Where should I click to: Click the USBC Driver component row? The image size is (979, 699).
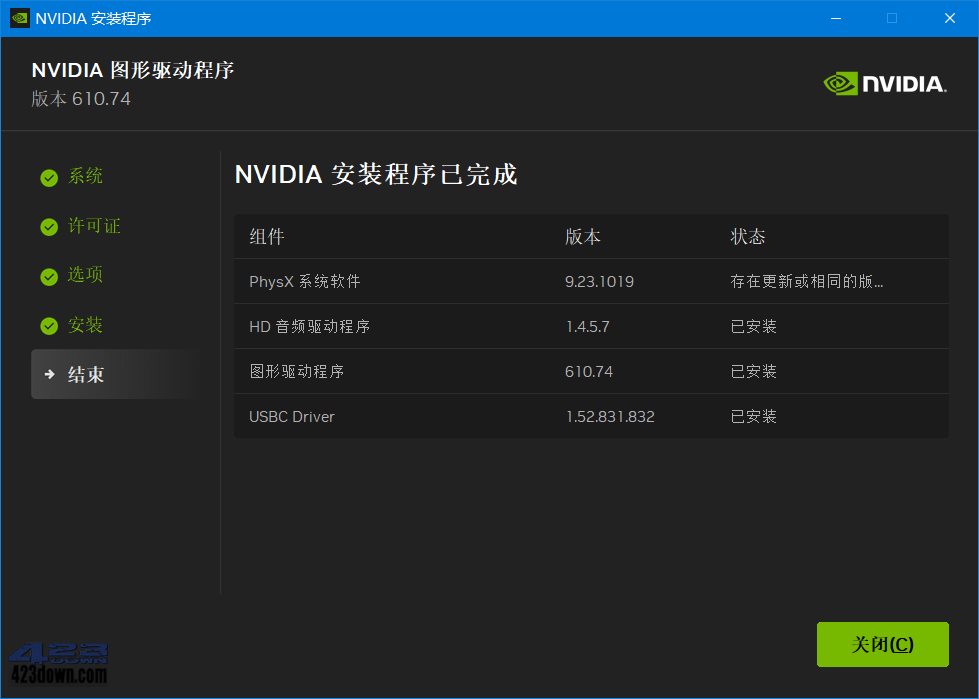pyautogui.click(x=591, y=416)
